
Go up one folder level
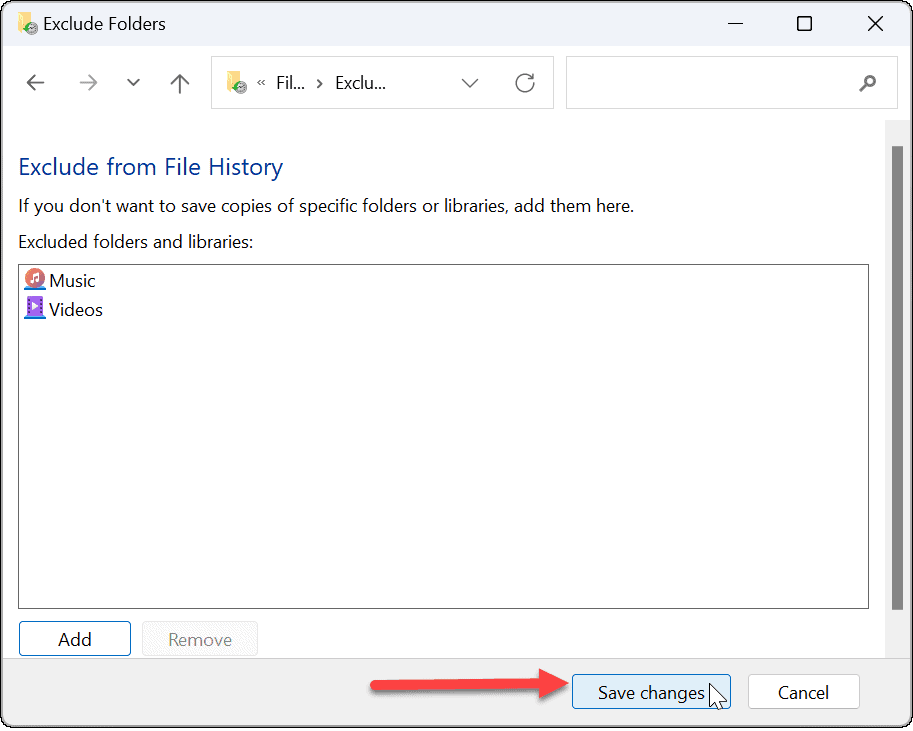[x=179, y=83]
